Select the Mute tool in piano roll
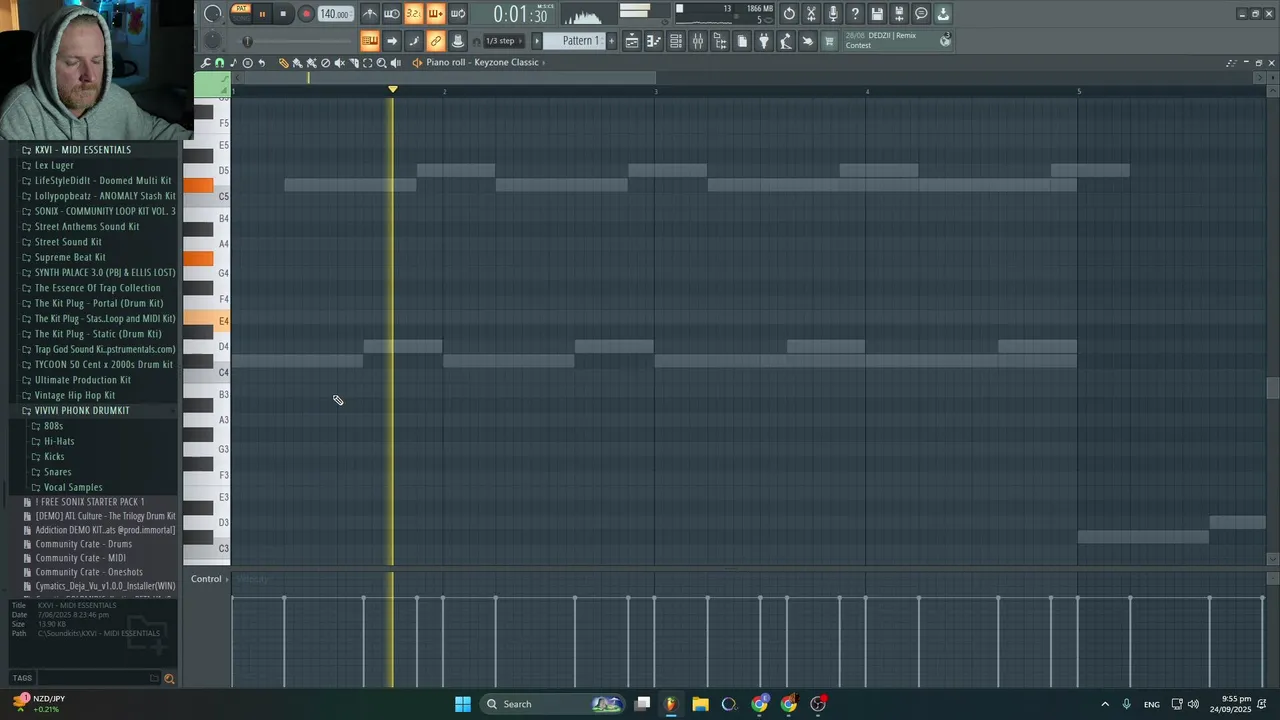The image size is (1280, 720). click(339, 63)
